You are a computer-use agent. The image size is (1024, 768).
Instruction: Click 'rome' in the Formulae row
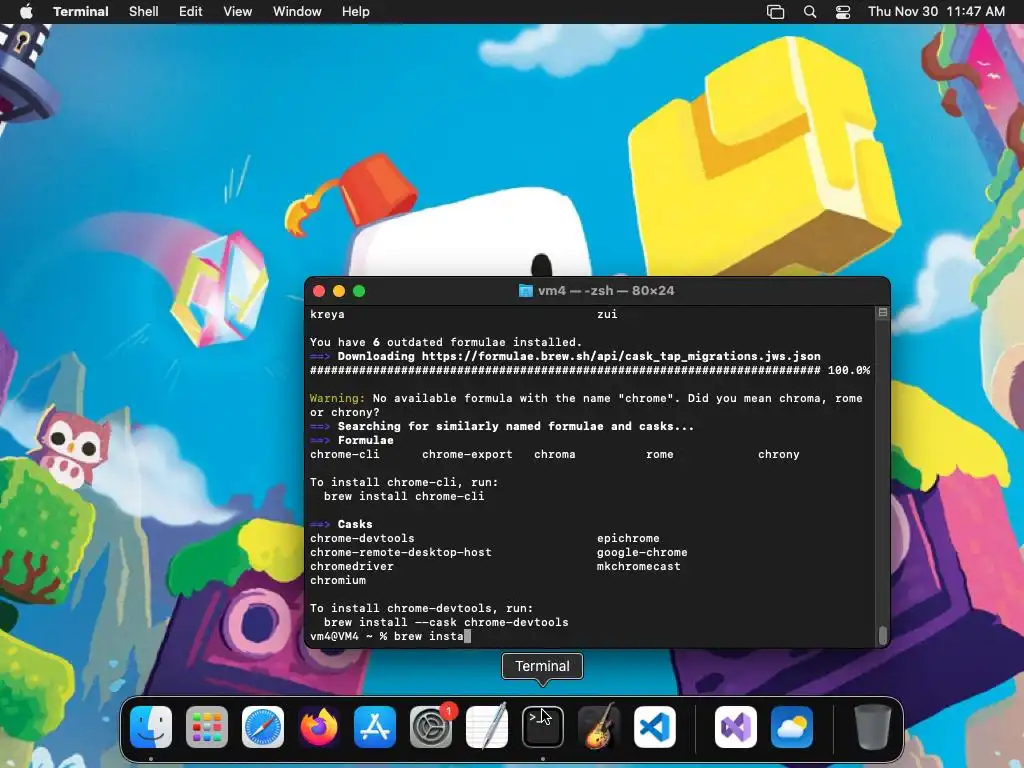660,454
